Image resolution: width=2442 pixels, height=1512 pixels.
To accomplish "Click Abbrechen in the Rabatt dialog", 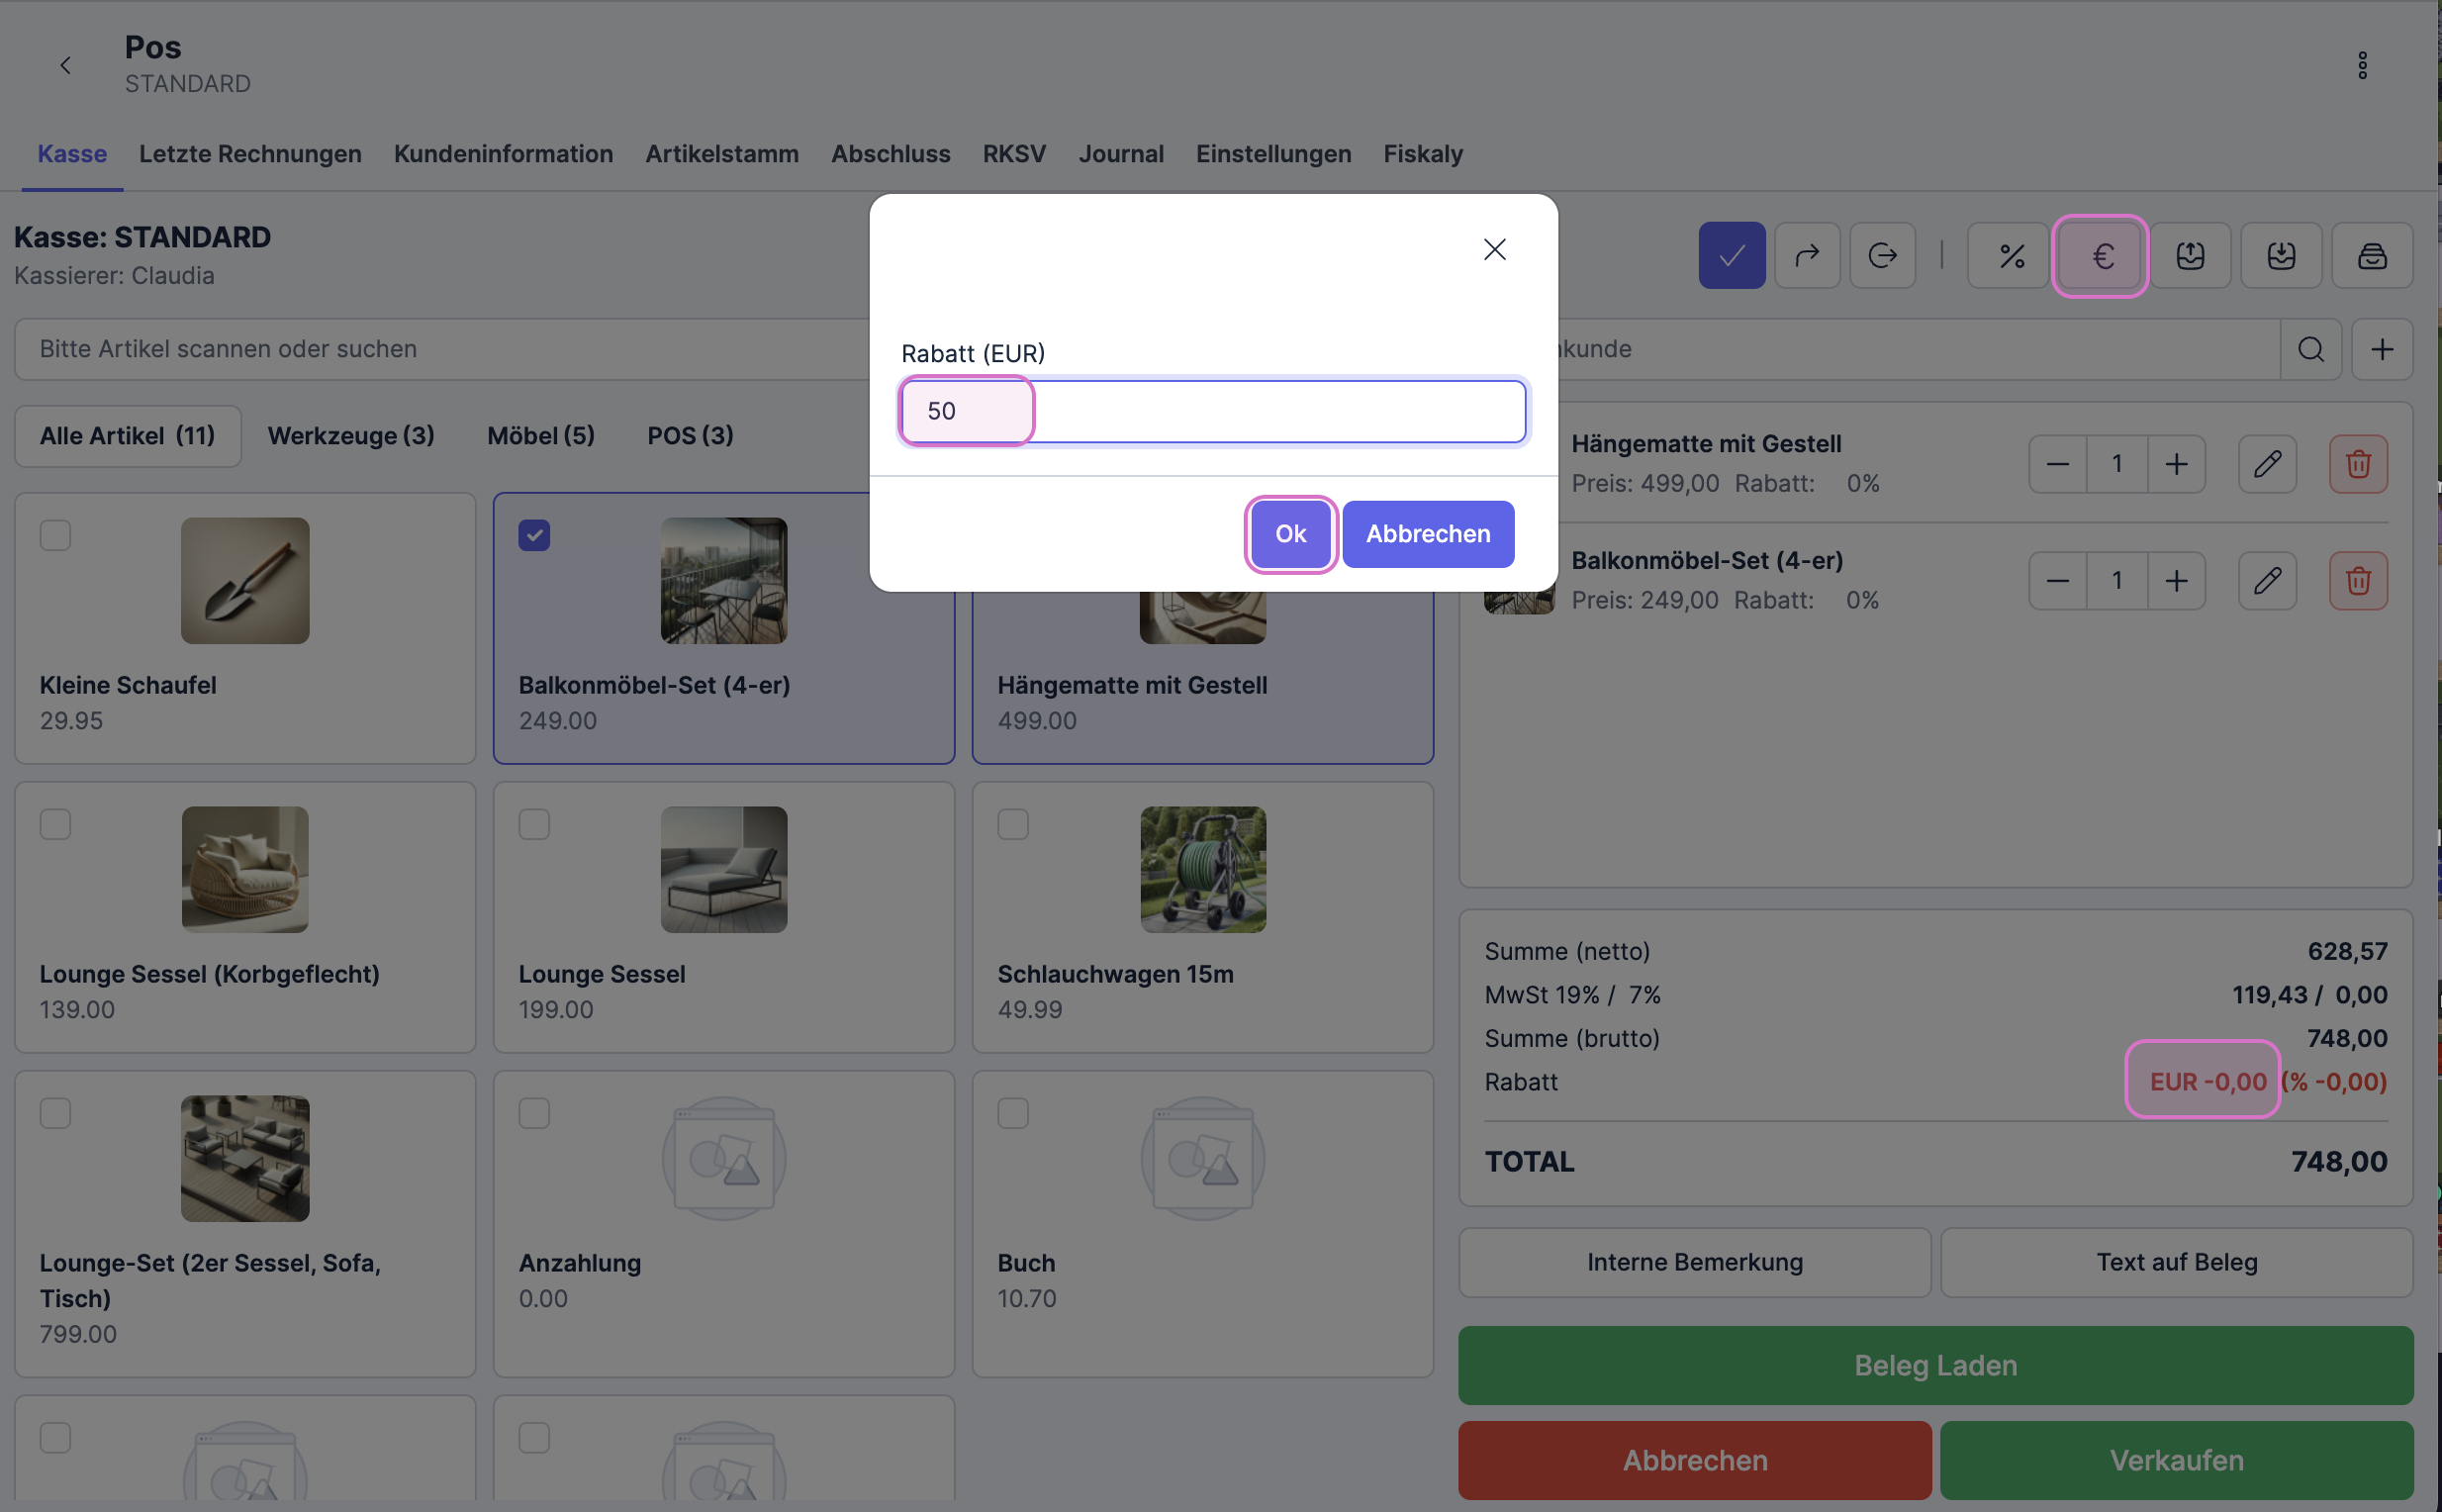I will 1427,534.
